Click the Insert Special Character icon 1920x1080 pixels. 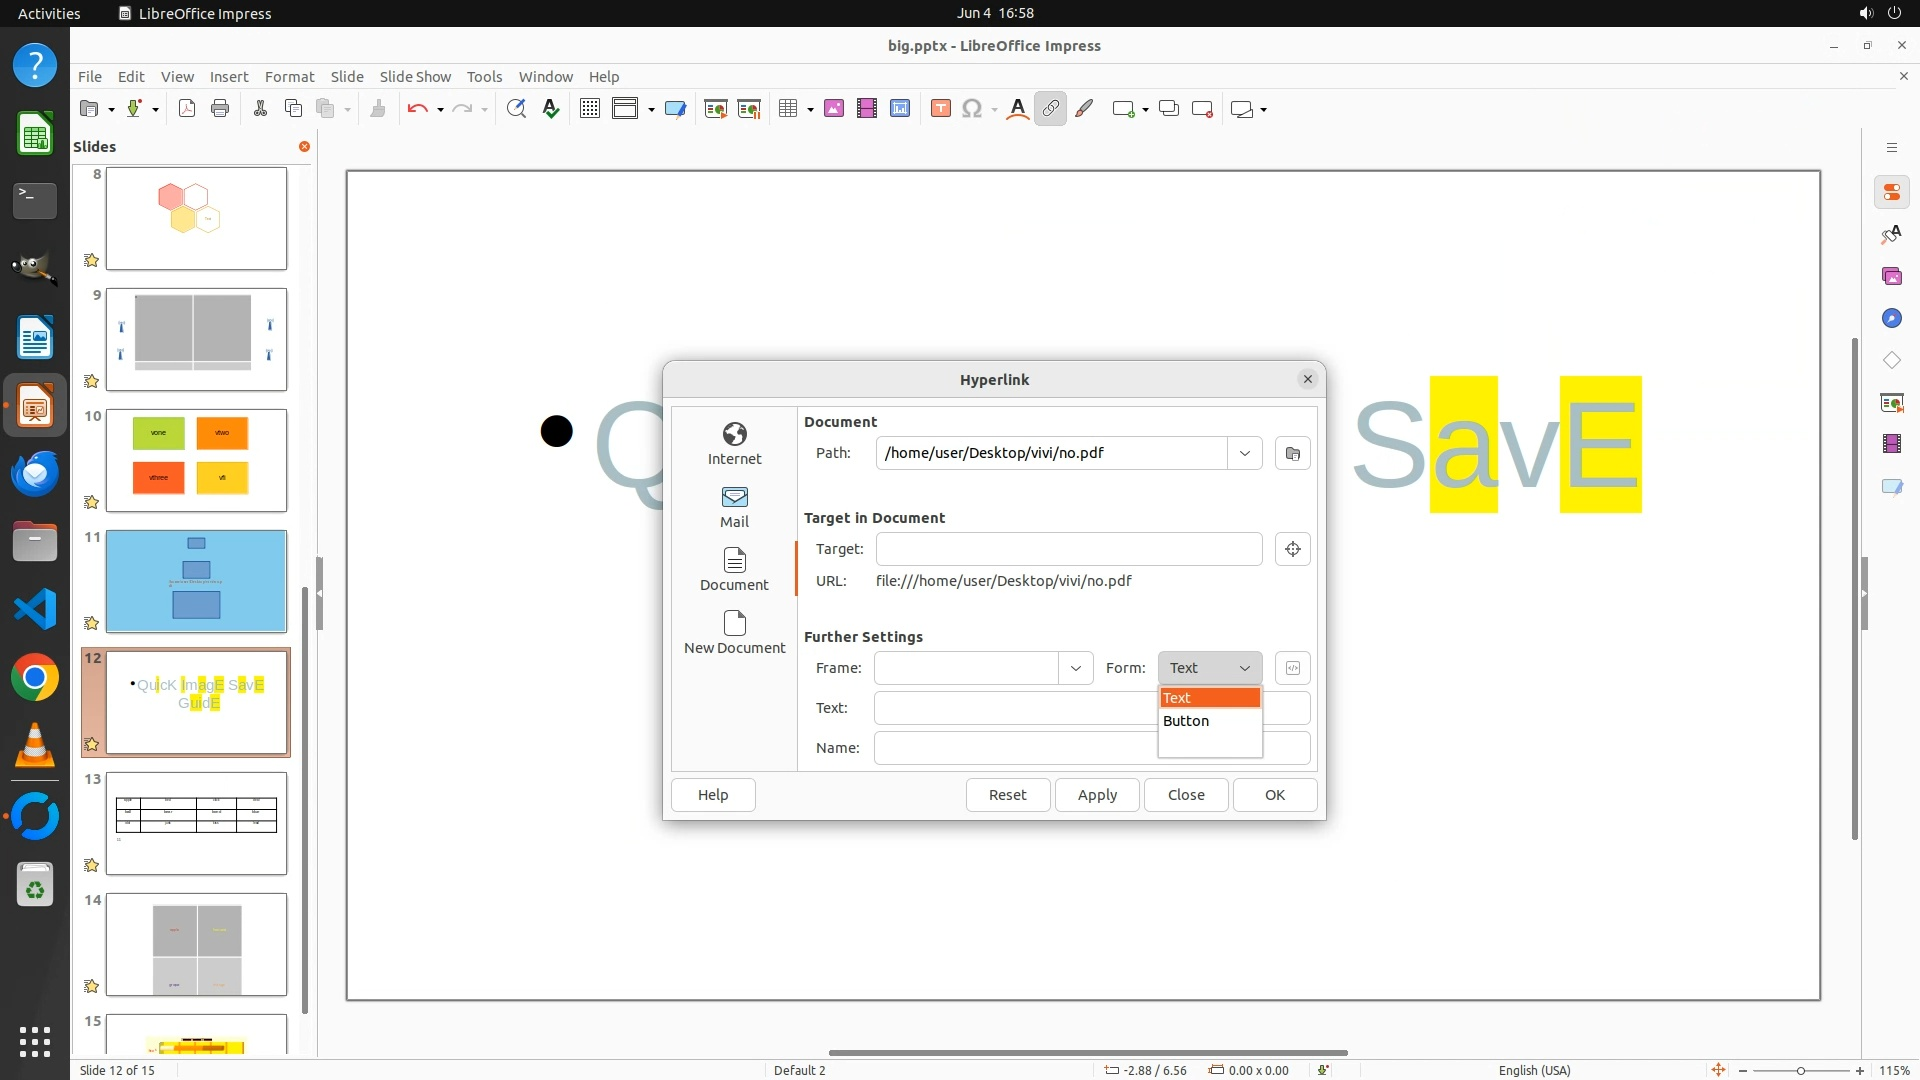click(x=971, y=109)
